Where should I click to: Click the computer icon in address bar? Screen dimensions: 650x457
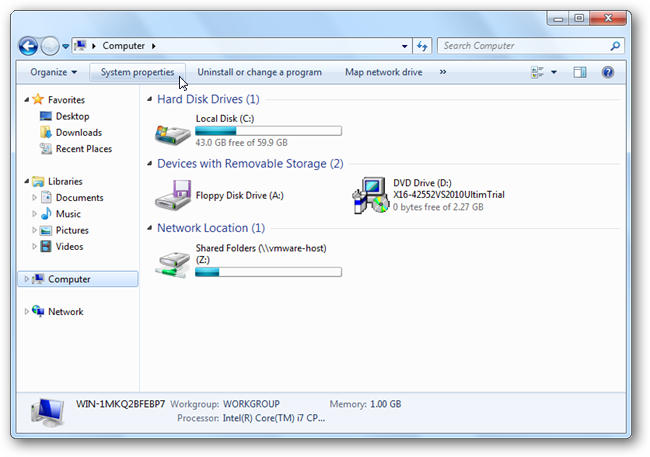coord(80,45)
